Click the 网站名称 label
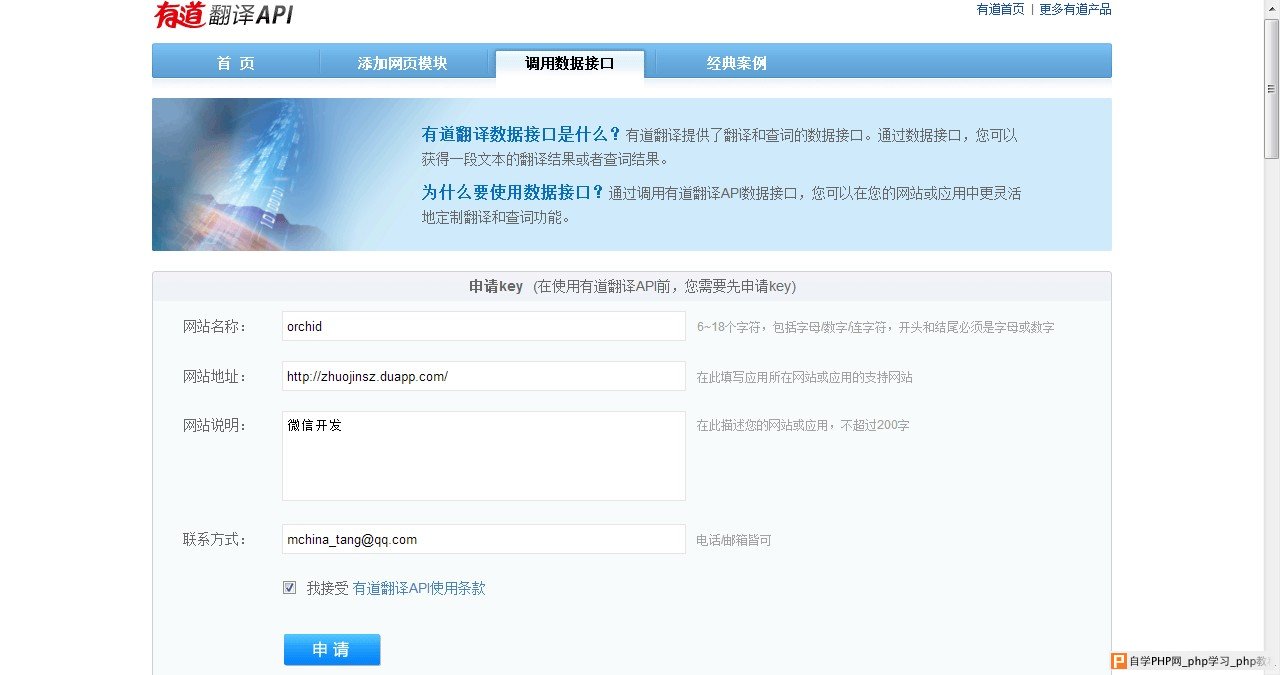 pyautogui.click(x=214, y=326)
